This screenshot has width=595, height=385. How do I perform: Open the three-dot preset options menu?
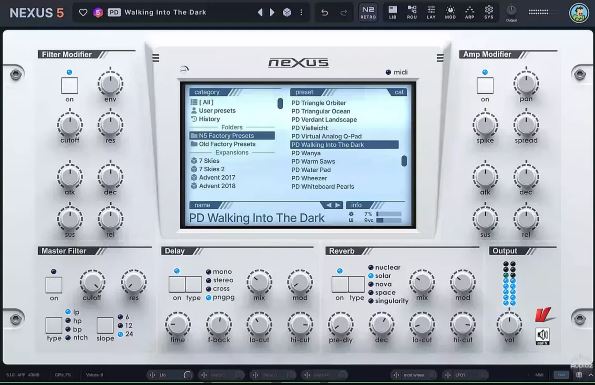click(x=301, y=13)
